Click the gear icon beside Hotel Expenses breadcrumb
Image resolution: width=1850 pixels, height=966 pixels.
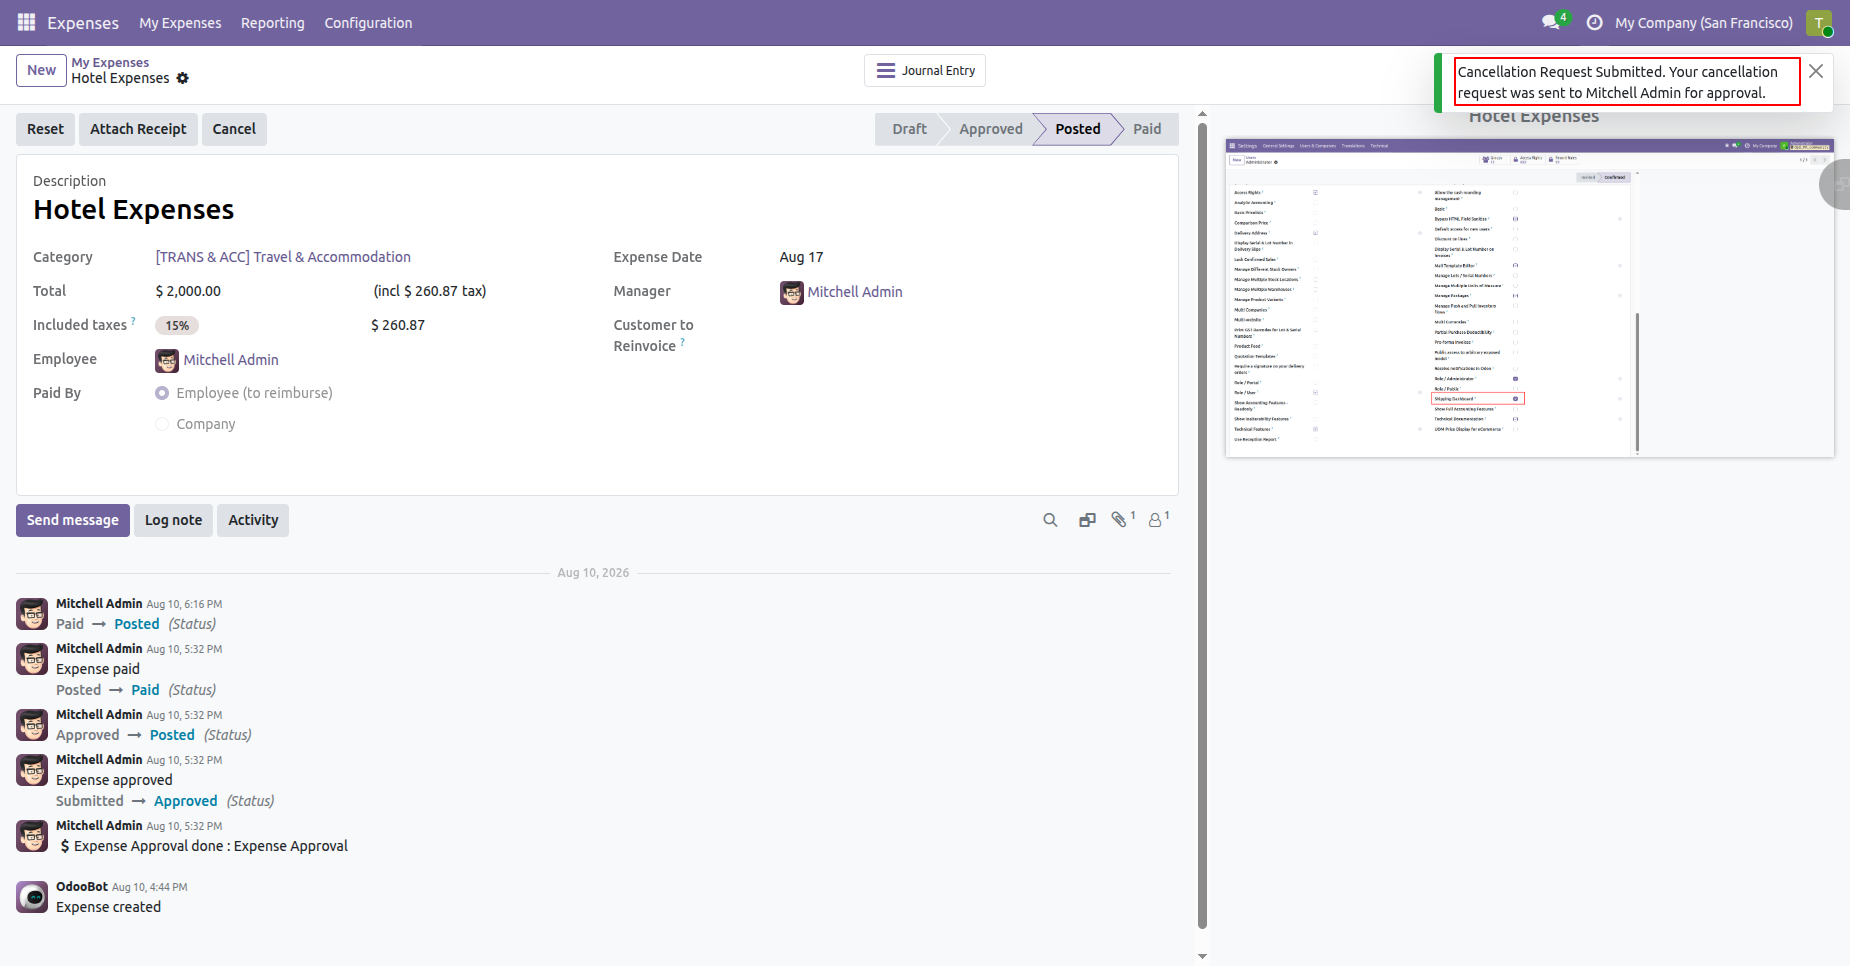pos(182,78)
